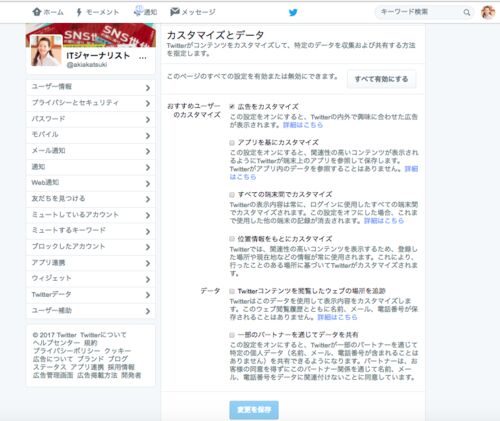
Task: Open ステータス footer link
Action: (49, 367)
